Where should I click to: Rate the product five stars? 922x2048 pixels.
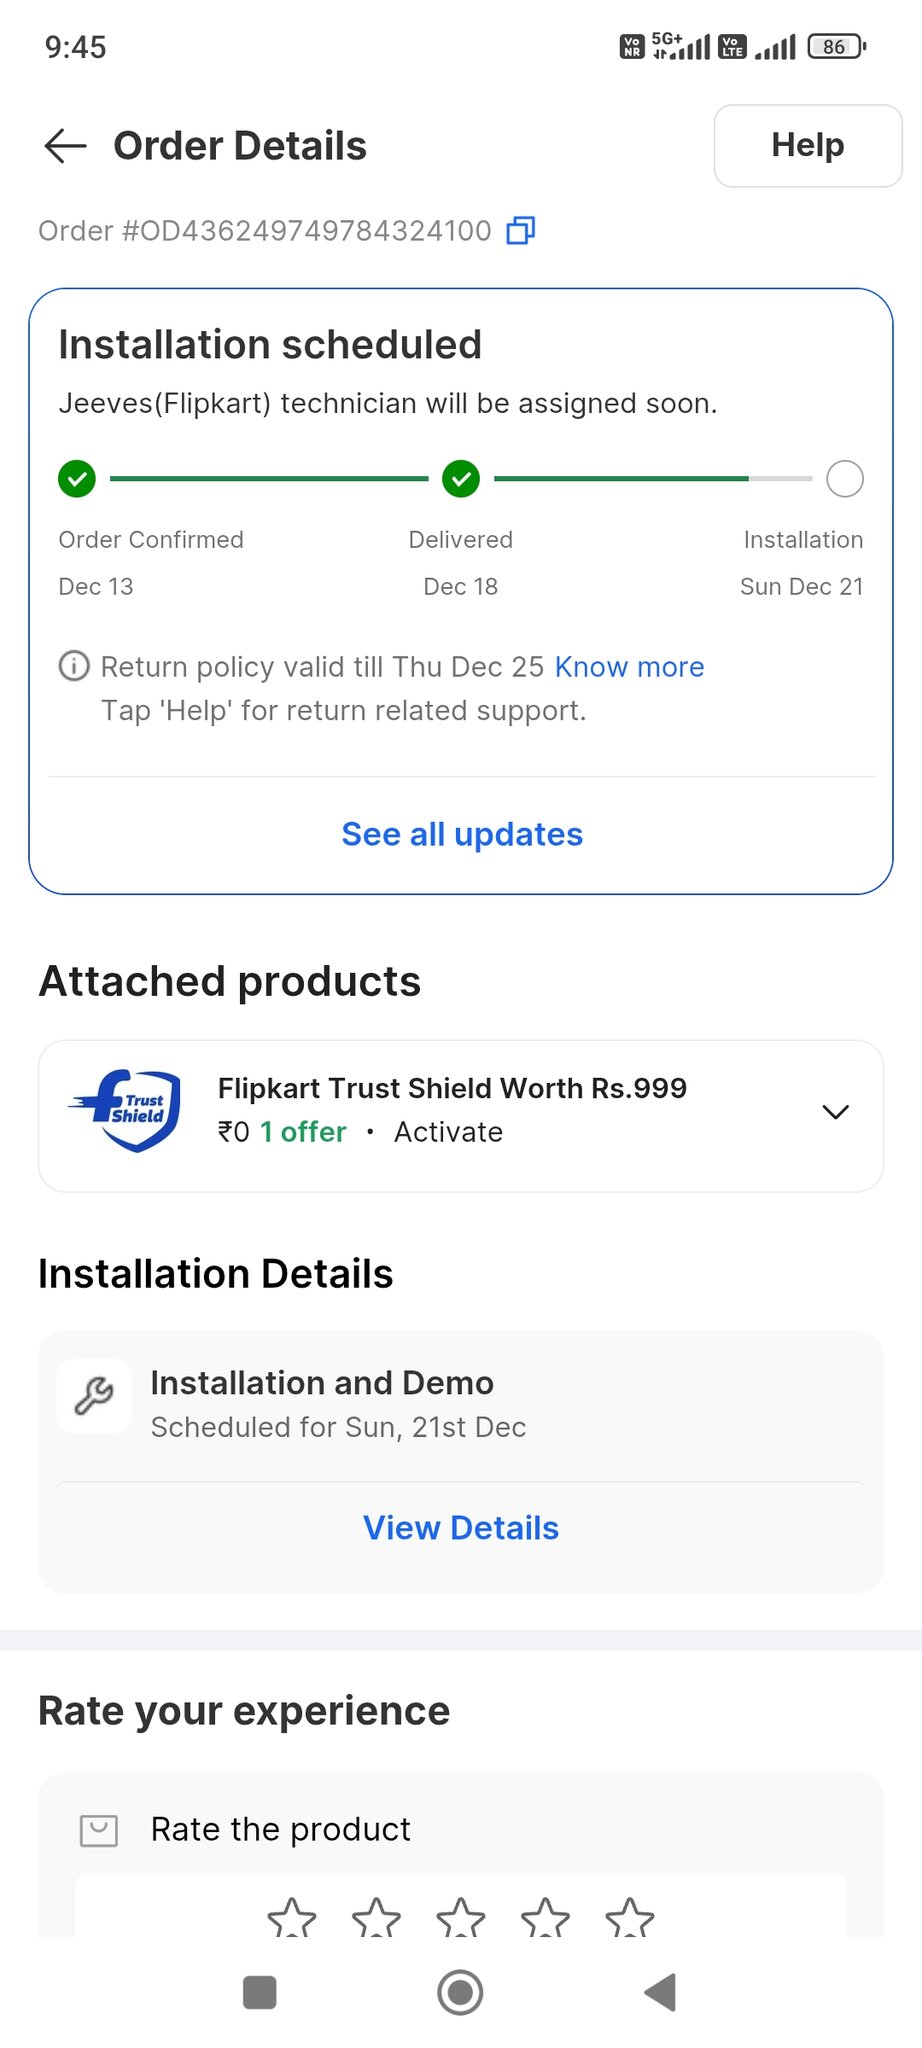click(630, 1918)
